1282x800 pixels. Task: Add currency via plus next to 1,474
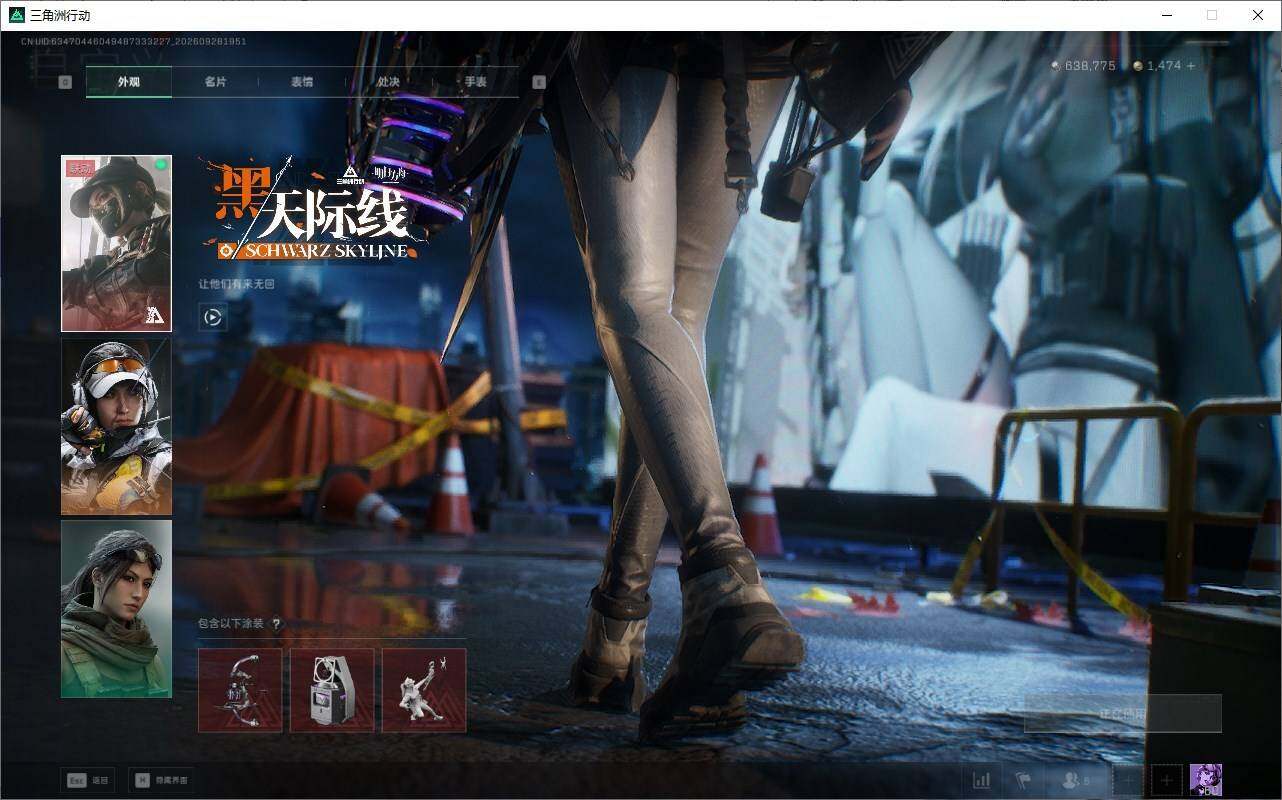tap(1190, 65)
